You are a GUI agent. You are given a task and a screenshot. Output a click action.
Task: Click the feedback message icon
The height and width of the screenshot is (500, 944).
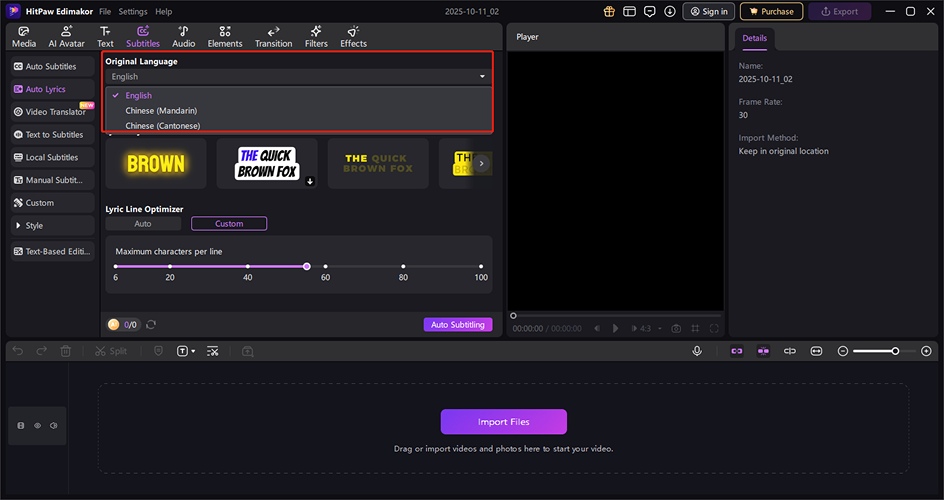point(649,12)
